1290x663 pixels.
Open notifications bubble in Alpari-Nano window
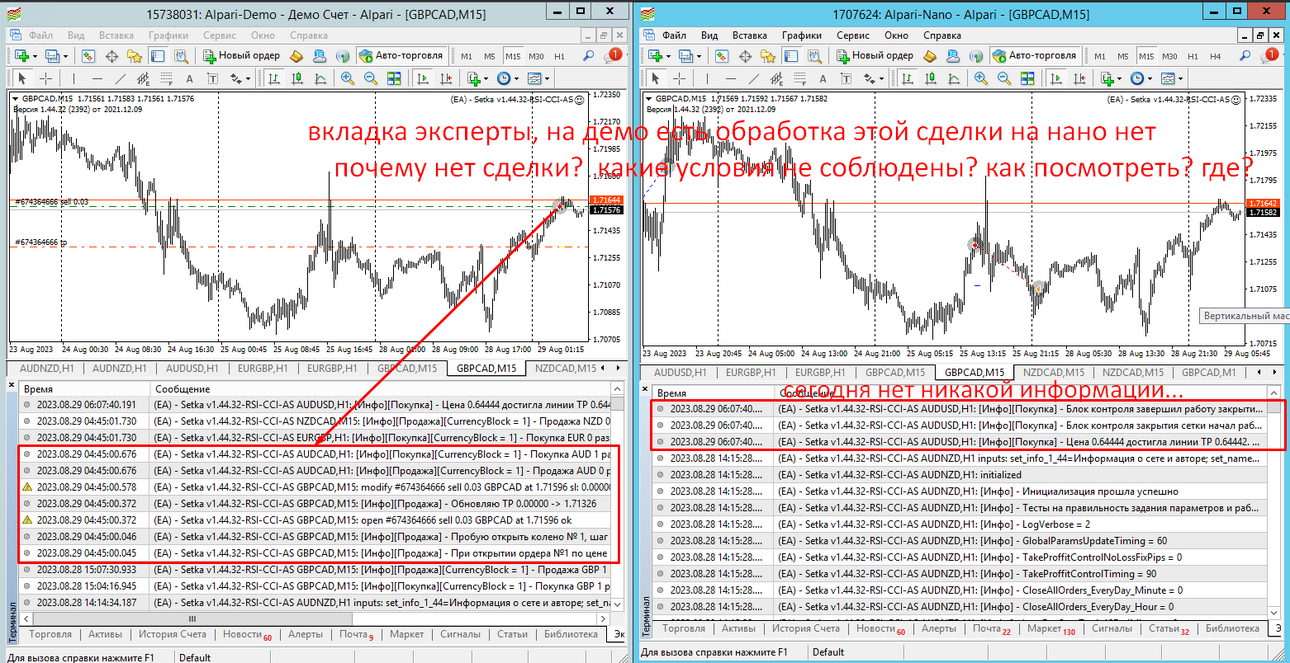point(1270,55)
